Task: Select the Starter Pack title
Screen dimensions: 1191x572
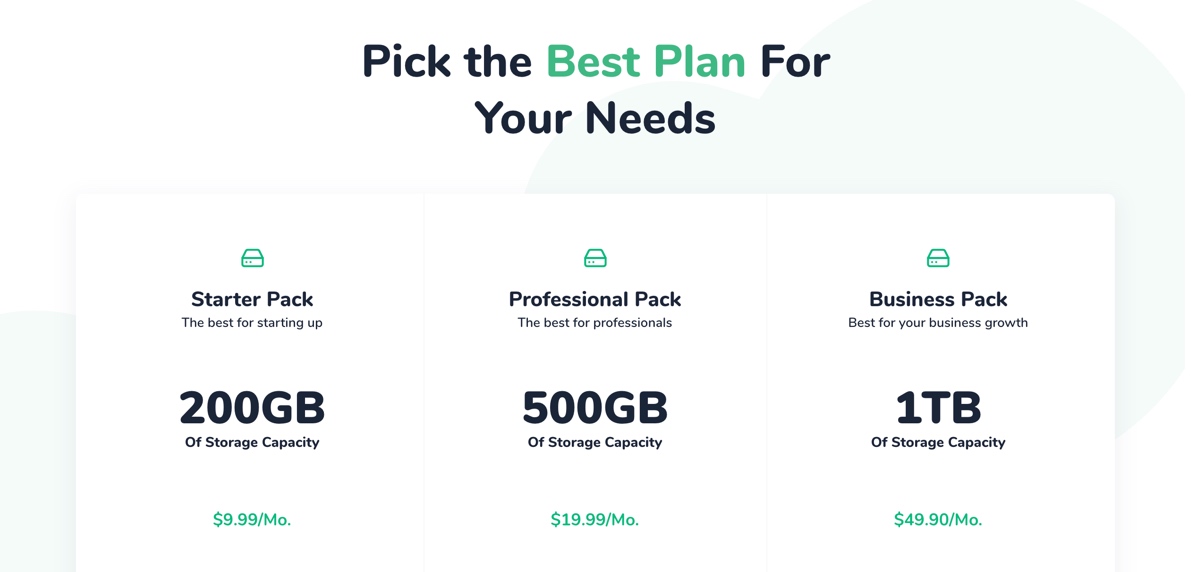Action: [x=252, y=299]
